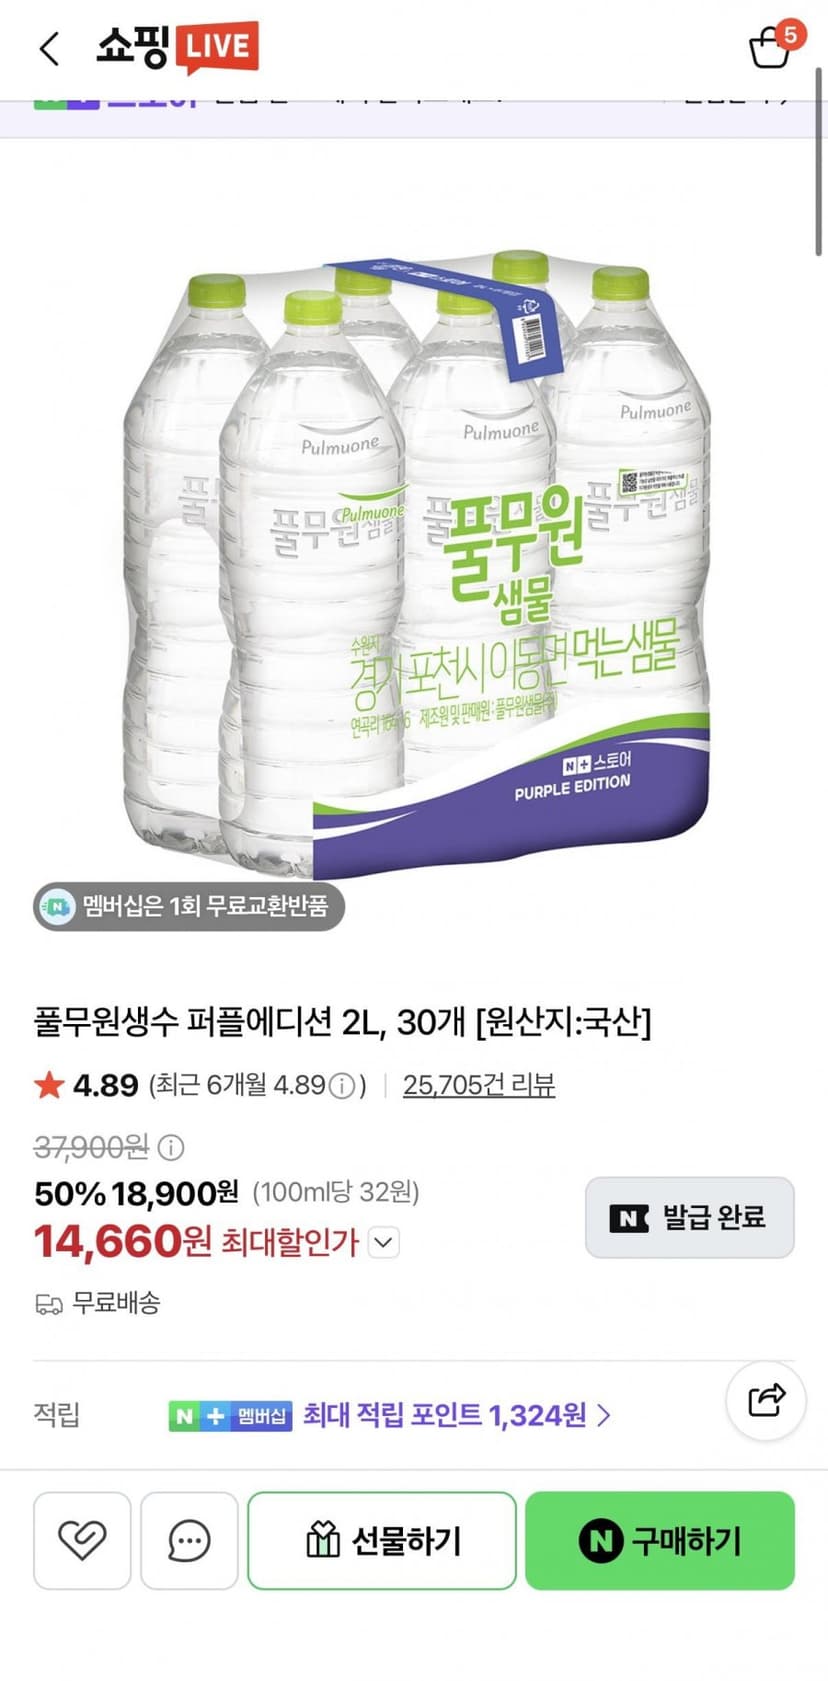Image resolution: width=828 pixels, height=1681 pixels.
Task: Tap the heart wishlist icon button
Action: (x=82, y=1540)
